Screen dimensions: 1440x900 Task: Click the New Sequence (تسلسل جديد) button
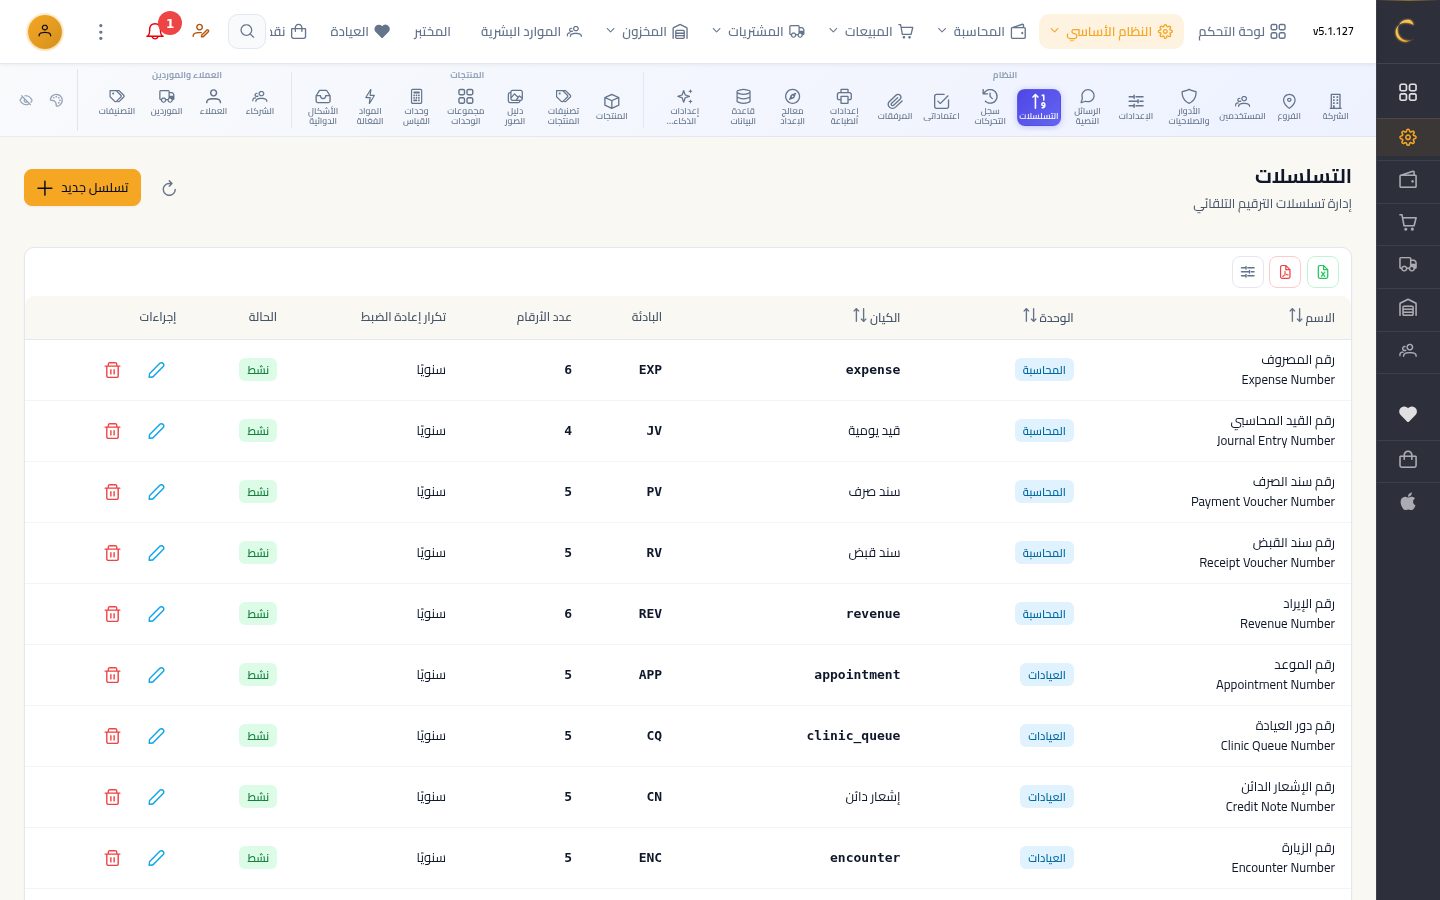[x=82, y=188]
